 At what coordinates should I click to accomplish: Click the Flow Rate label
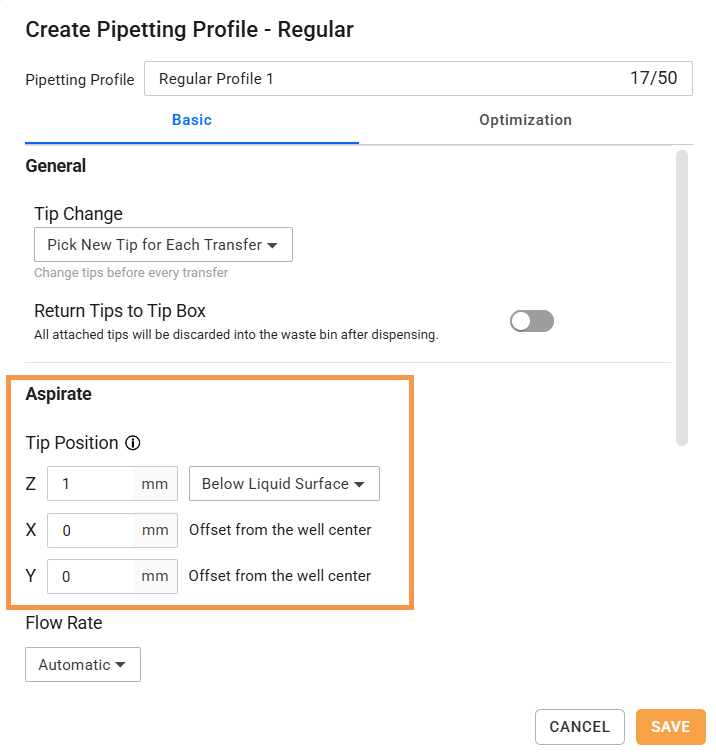64,623
